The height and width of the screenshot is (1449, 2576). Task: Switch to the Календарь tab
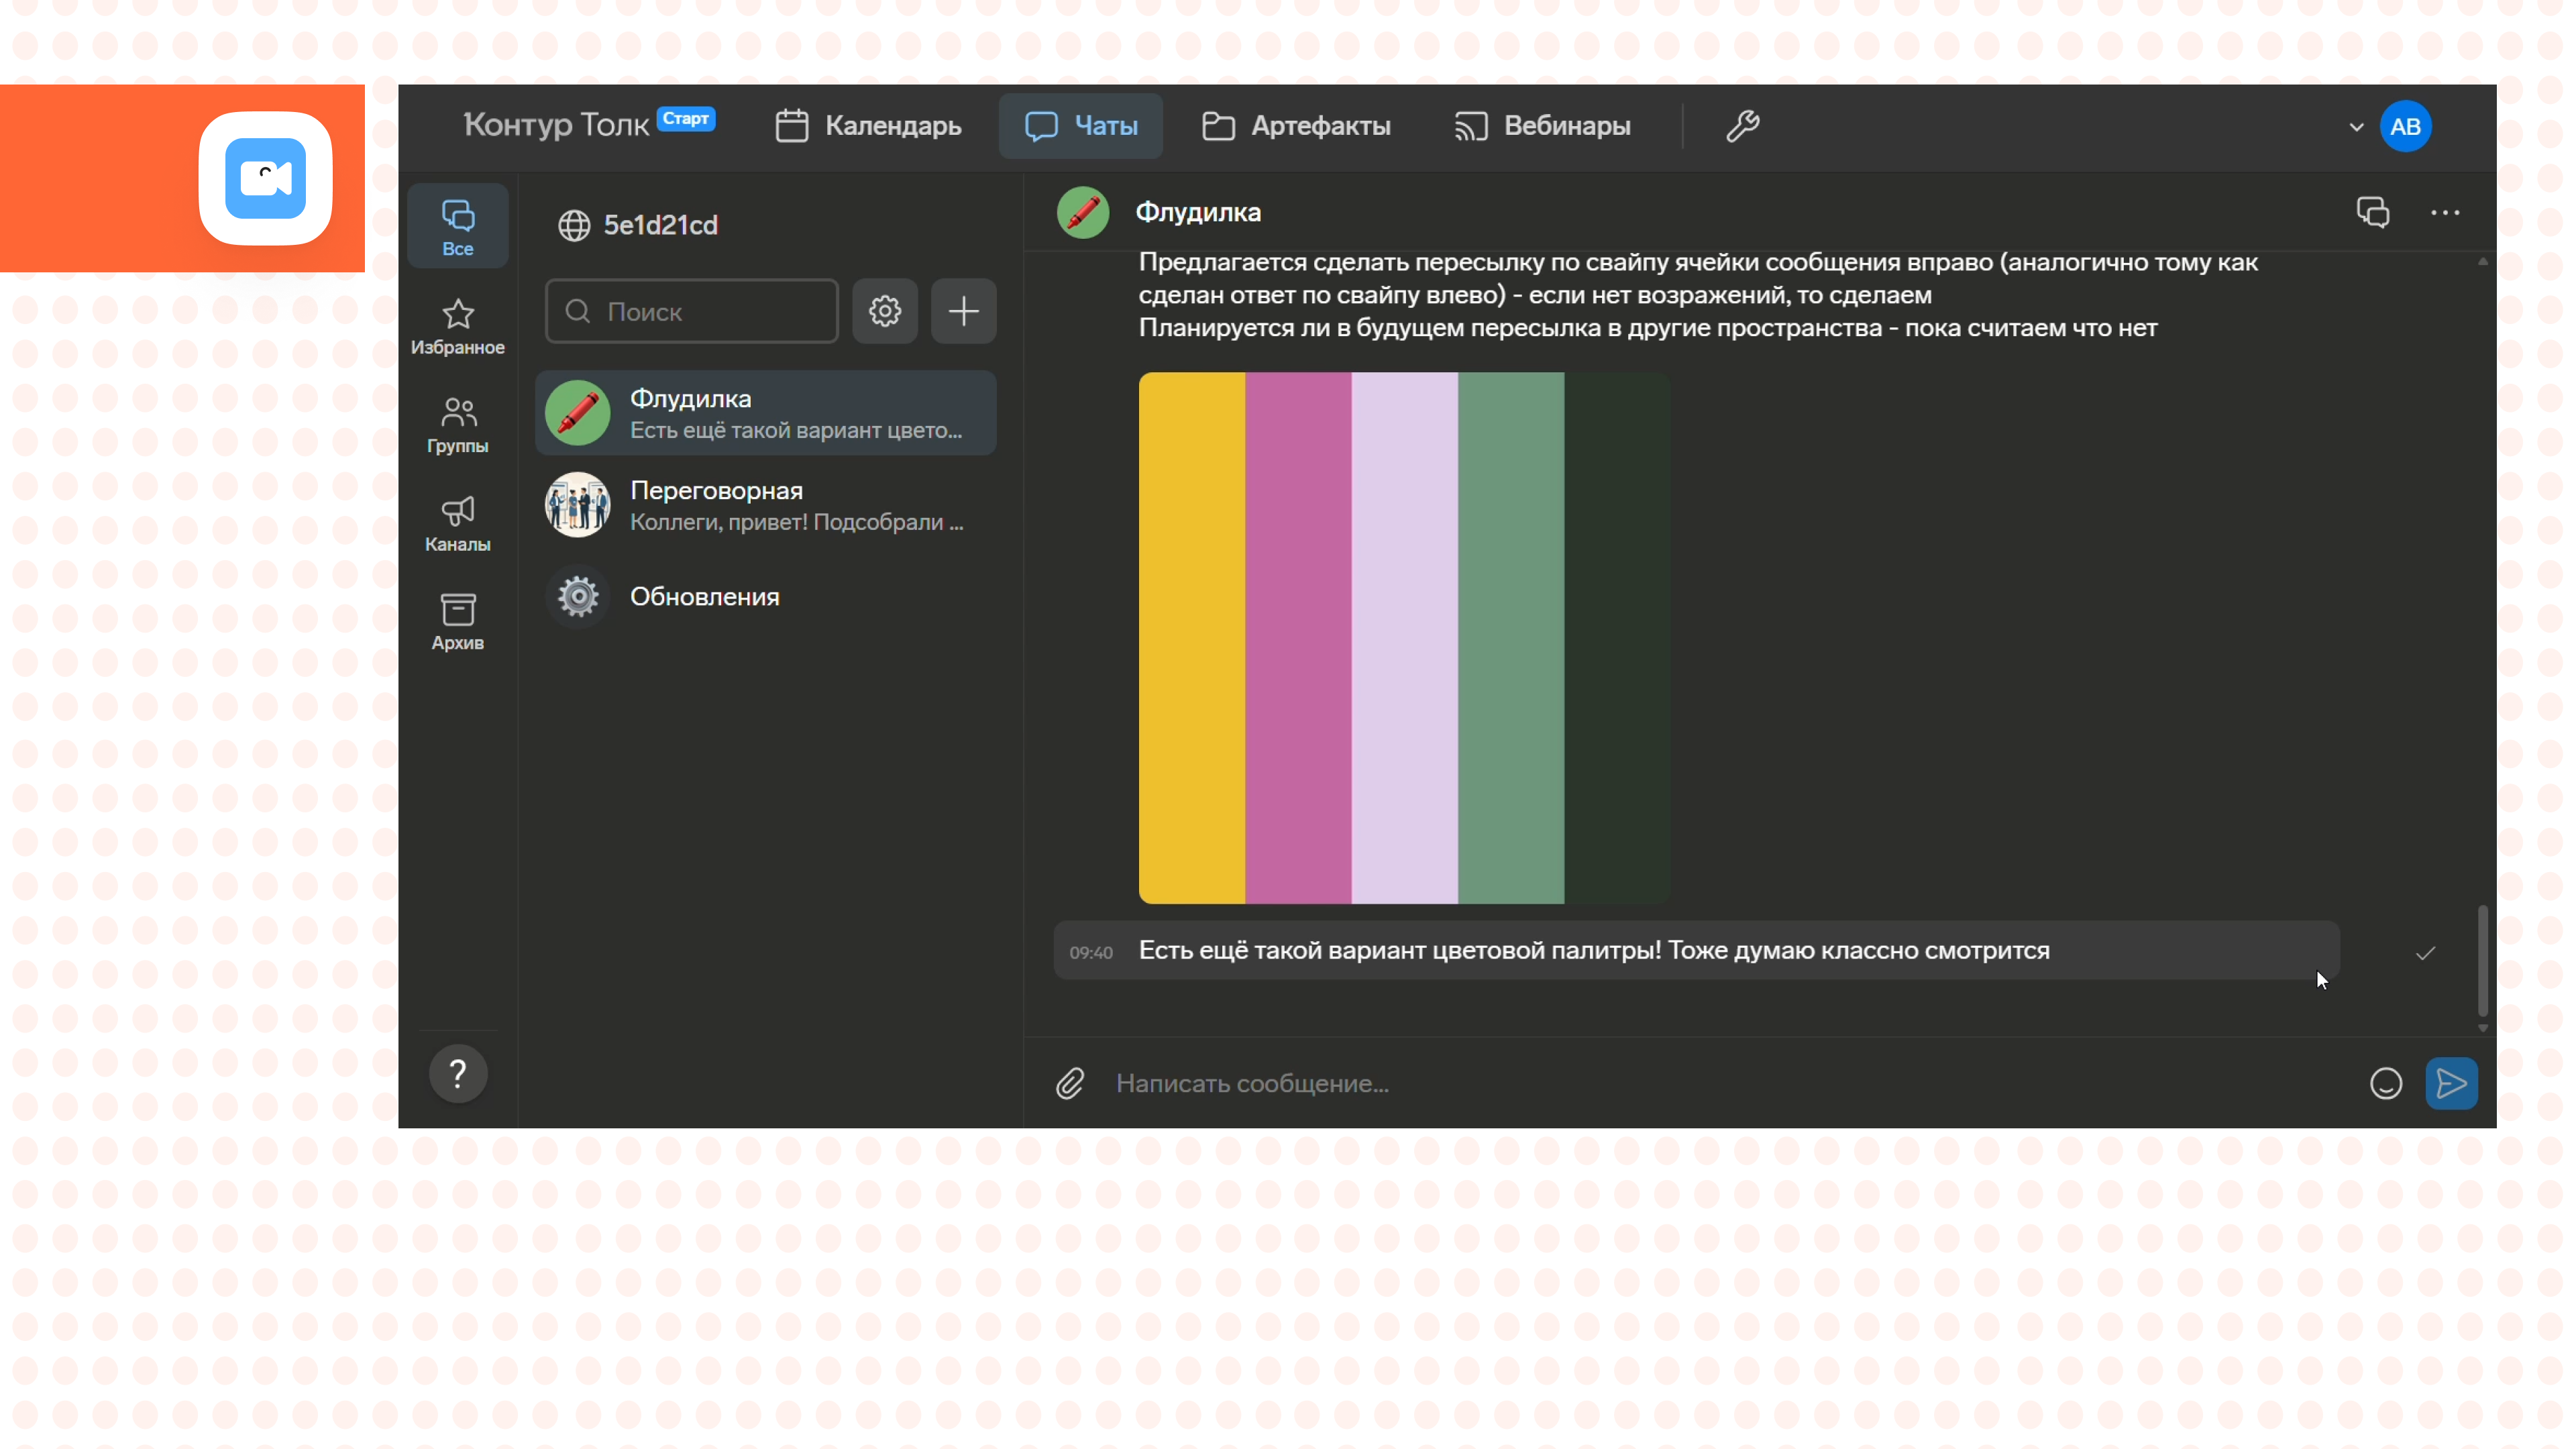868,126
